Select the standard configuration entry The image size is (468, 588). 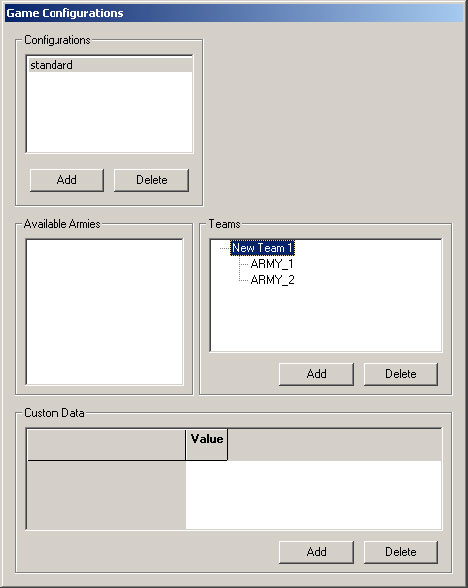coord(110,65)
